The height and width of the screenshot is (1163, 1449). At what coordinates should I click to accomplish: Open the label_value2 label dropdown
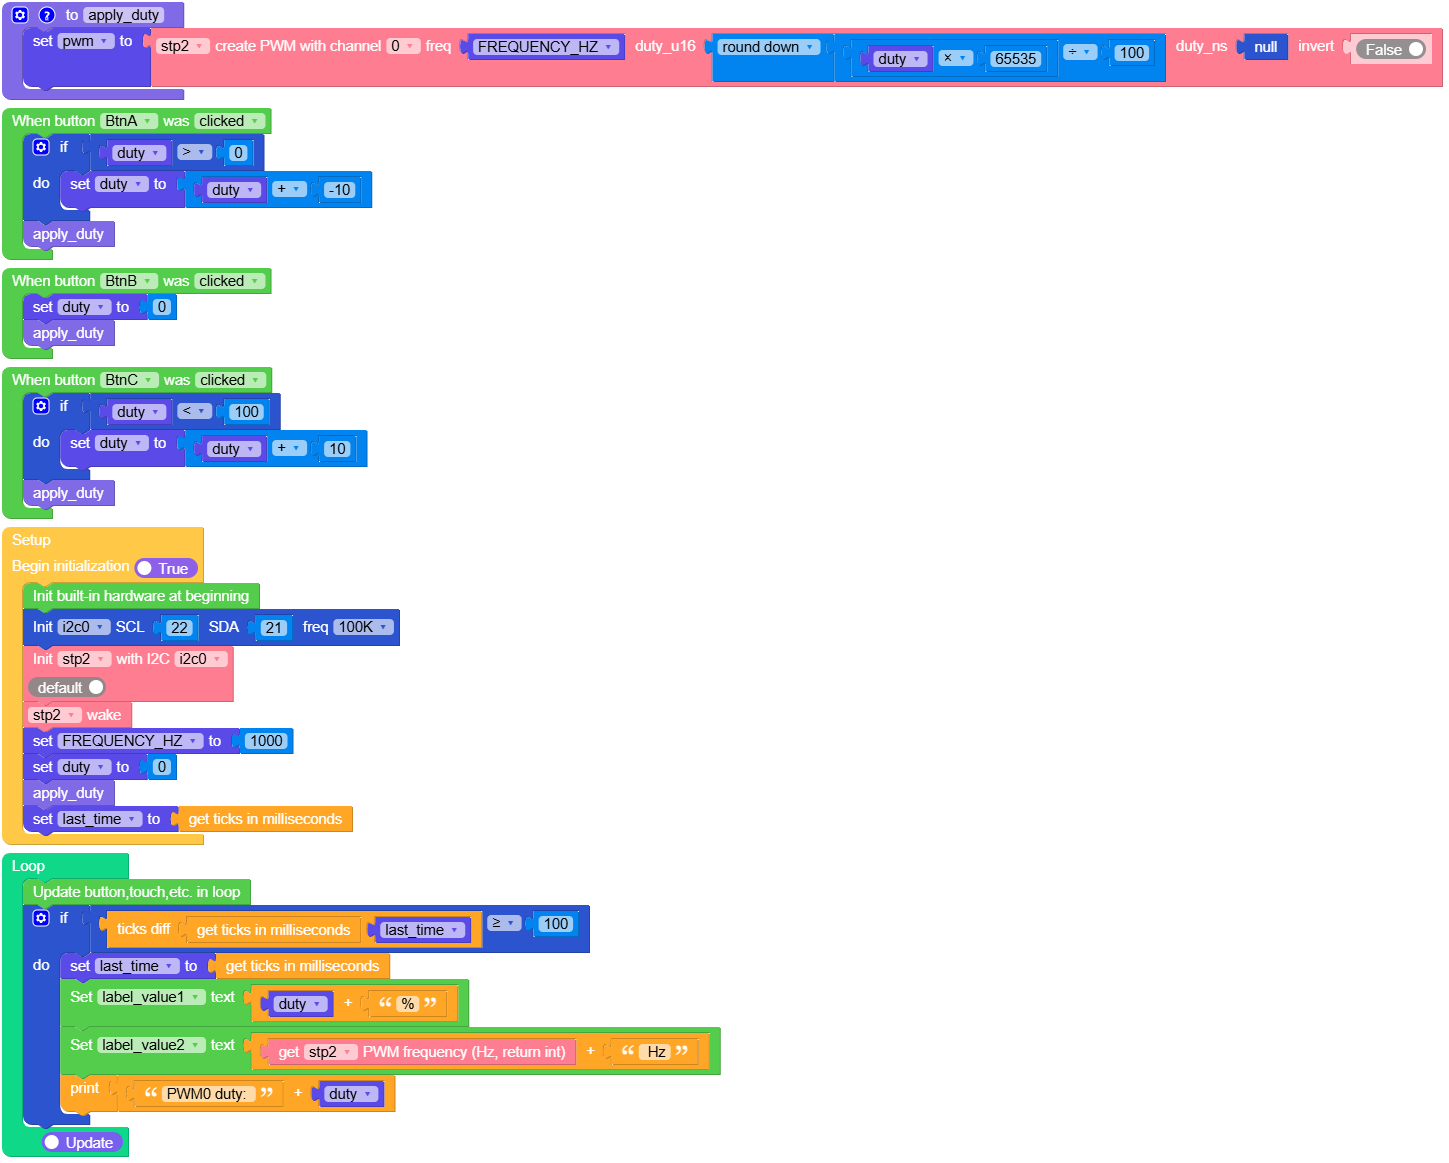(x=152, y=1045)
